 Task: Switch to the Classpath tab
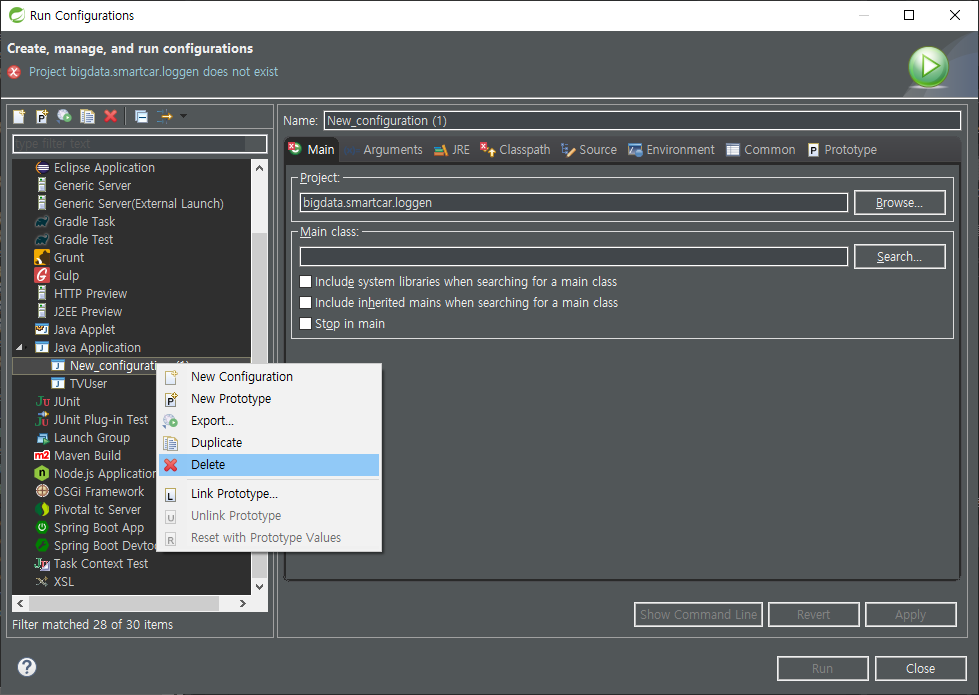tap(515, 150)
